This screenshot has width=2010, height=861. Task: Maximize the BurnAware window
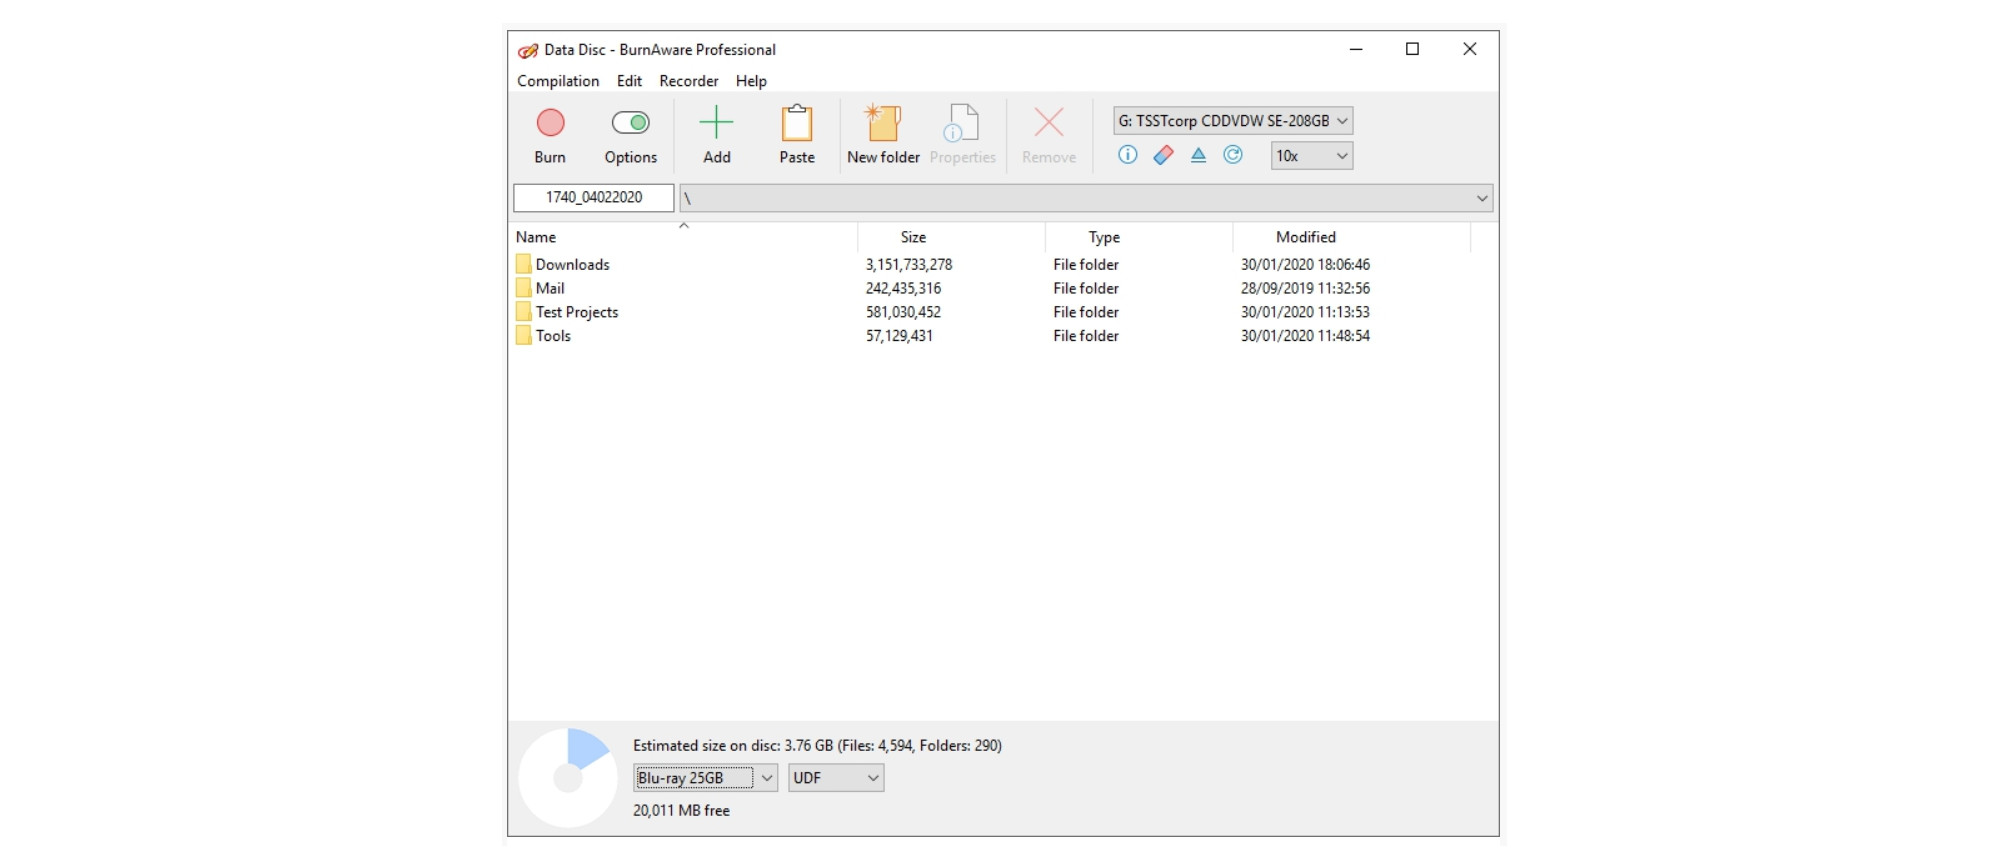tap(1412, 49)
